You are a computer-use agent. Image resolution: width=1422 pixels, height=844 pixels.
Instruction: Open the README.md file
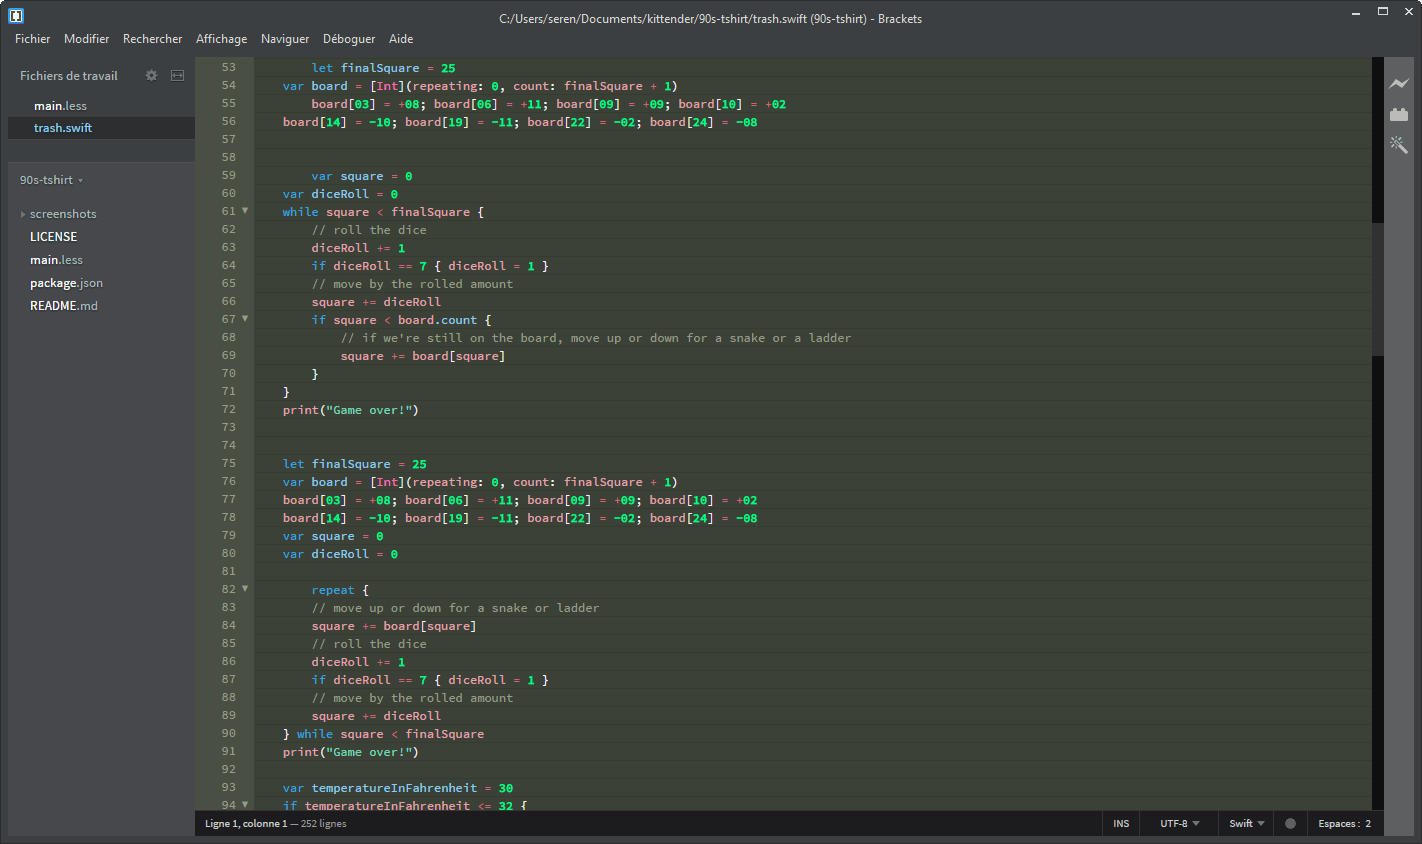pos(63,305)
